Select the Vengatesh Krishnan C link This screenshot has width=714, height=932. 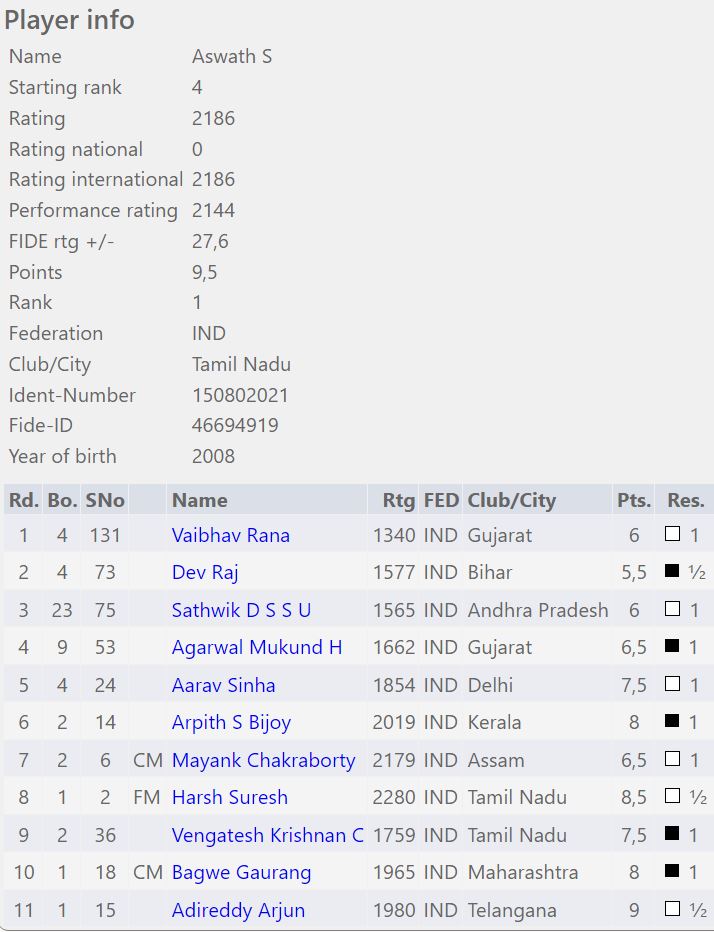[267, 835]
